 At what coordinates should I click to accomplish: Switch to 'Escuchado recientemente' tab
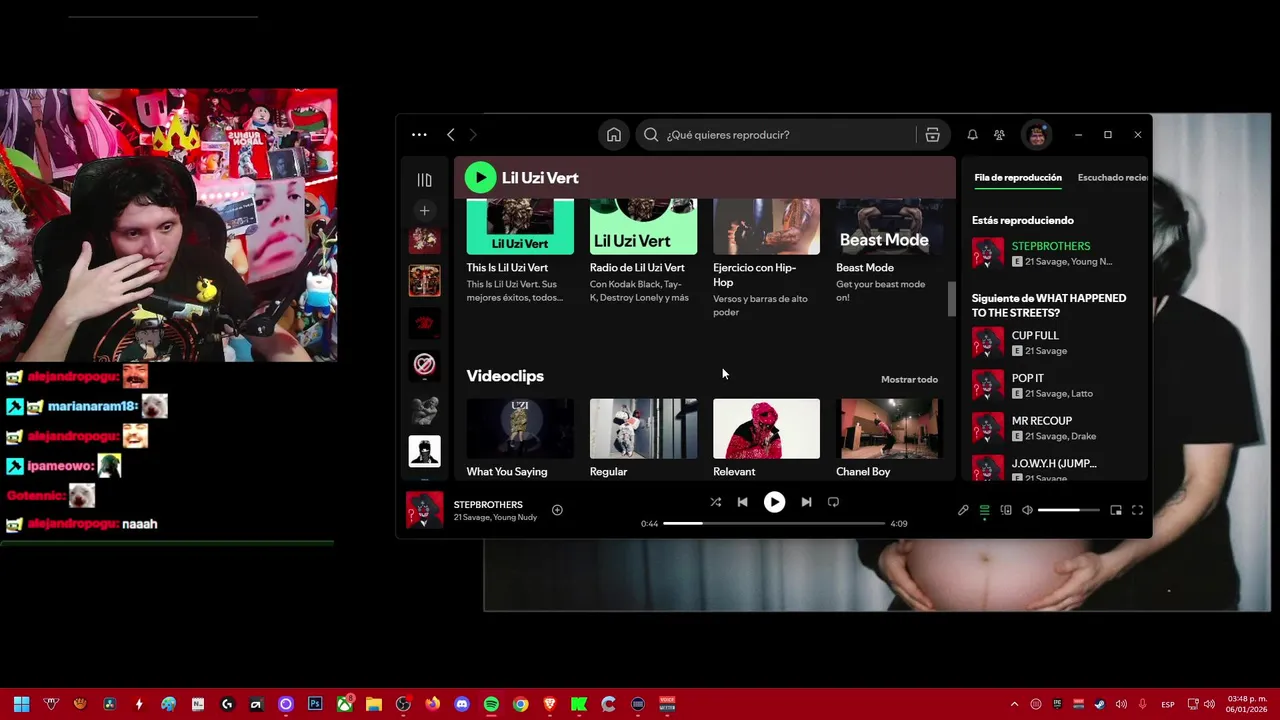1113,178
